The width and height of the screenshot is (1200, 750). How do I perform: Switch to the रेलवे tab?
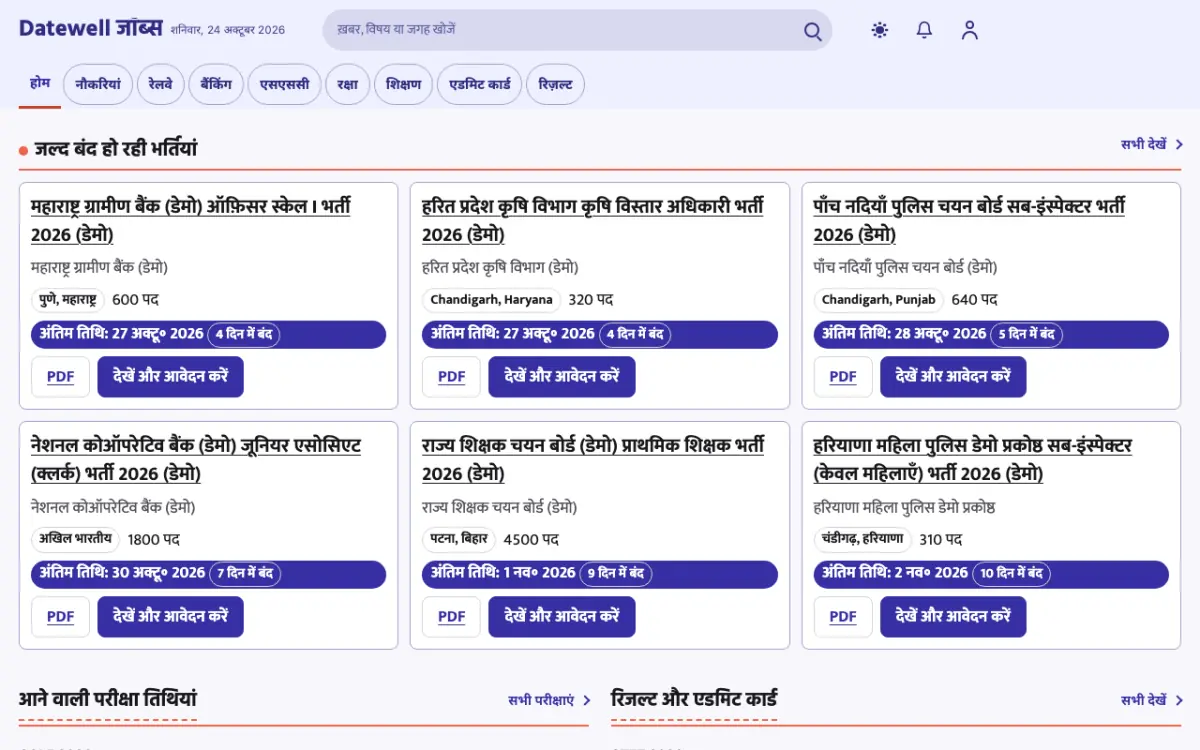[160, 85]
